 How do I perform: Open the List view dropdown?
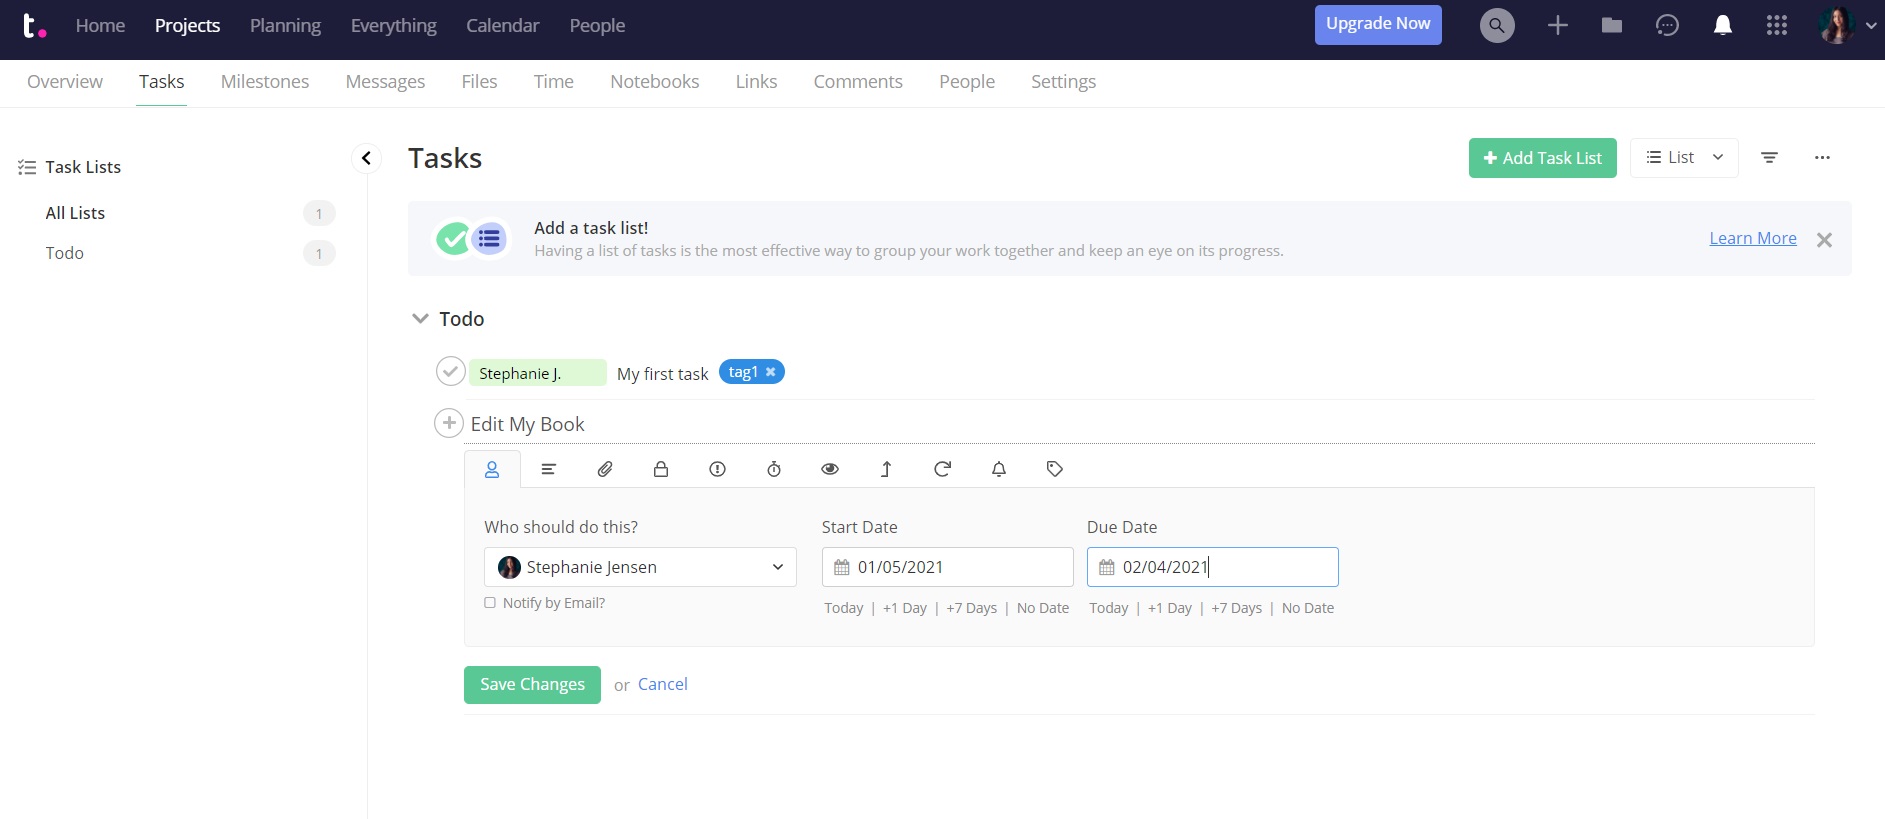click(1684, 158)
